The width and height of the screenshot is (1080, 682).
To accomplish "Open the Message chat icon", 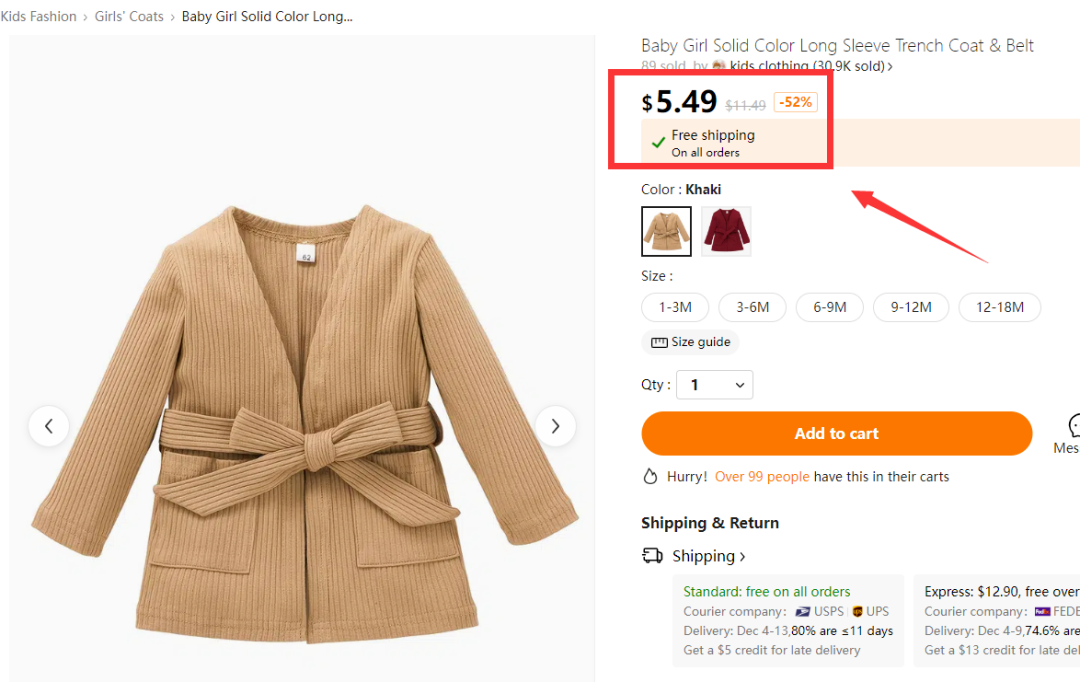I will [1073, 424].
